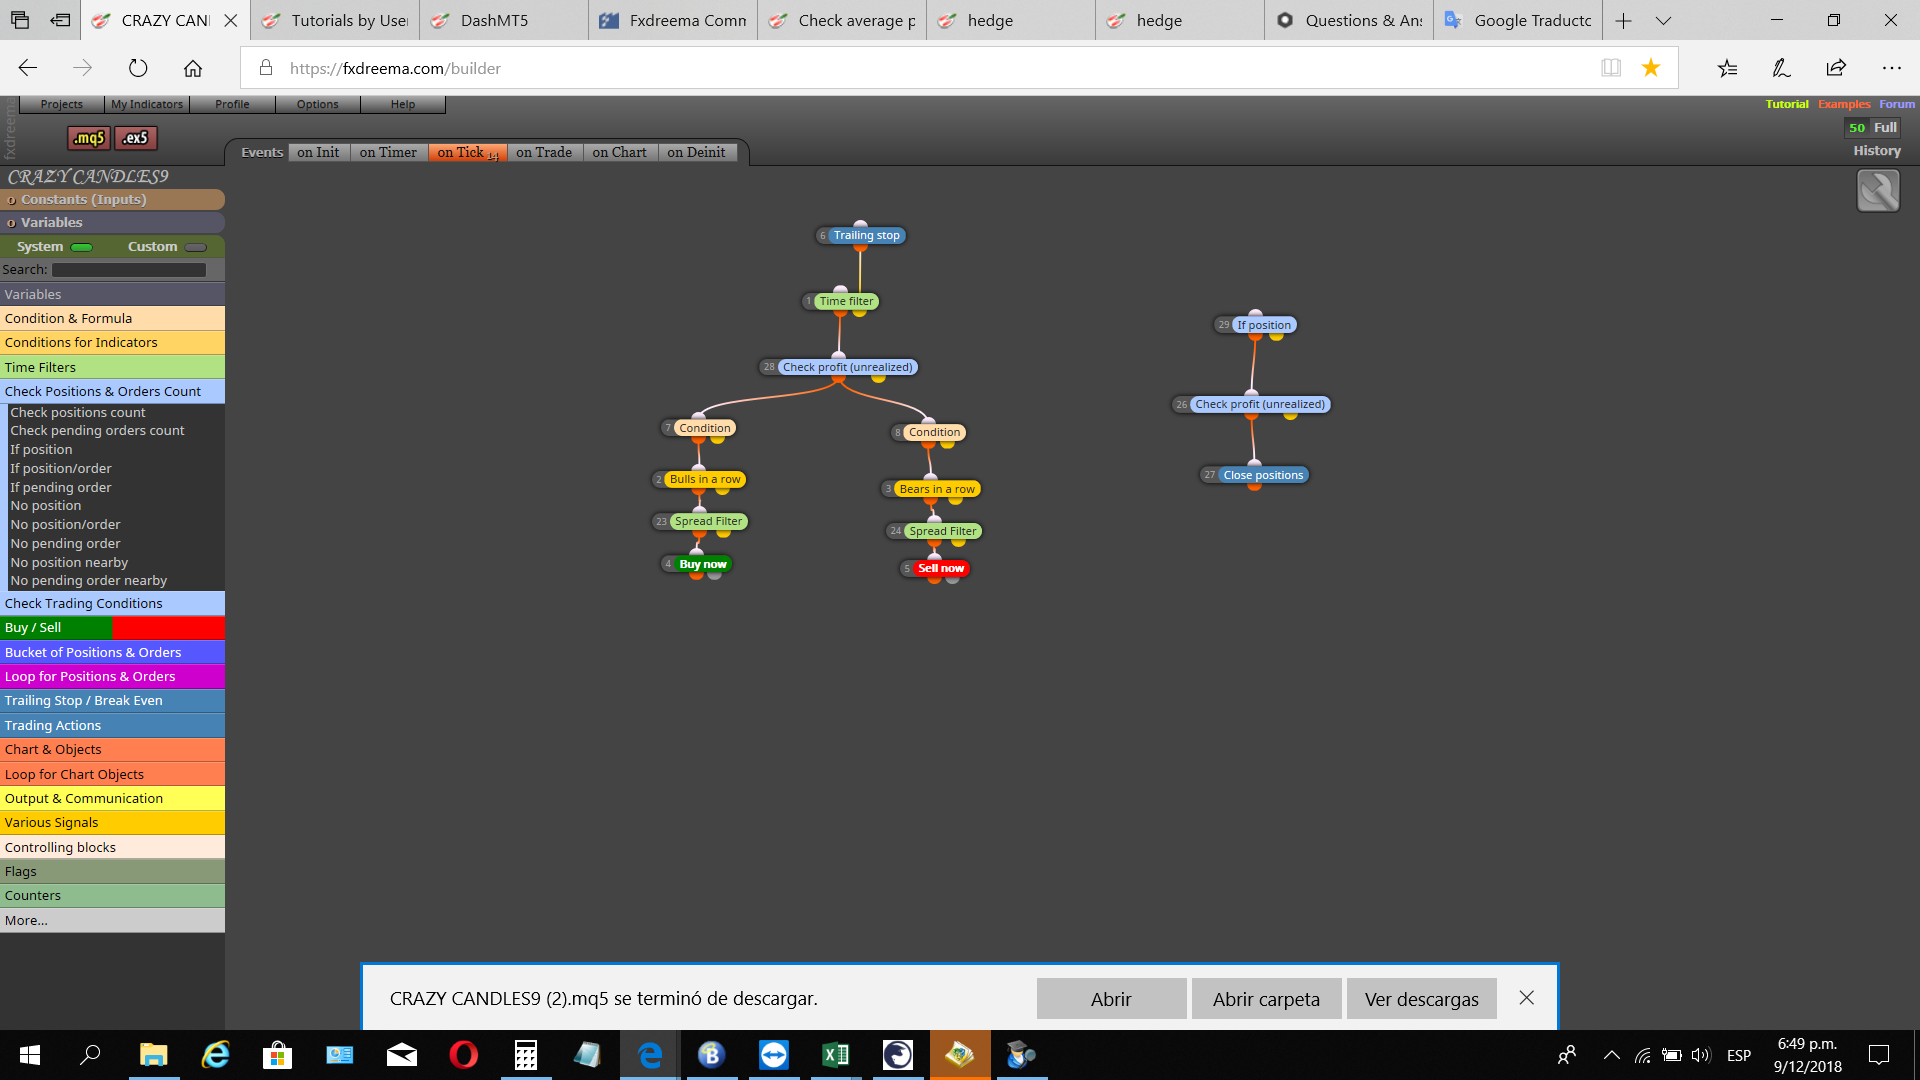Download the .mq5 source file
Image resolution: width=1920 pixels, height=1080 pixels.
pyautogui.click(x=89, y=138)
